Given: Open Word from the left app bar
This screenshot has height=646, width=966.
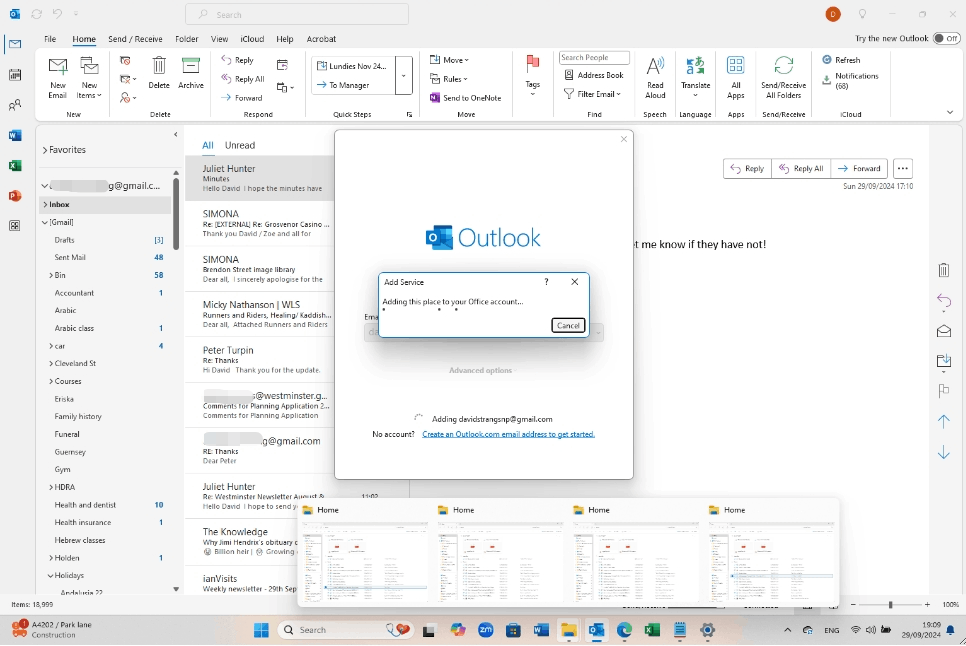Looking at the screenshot, I should 15,135.
